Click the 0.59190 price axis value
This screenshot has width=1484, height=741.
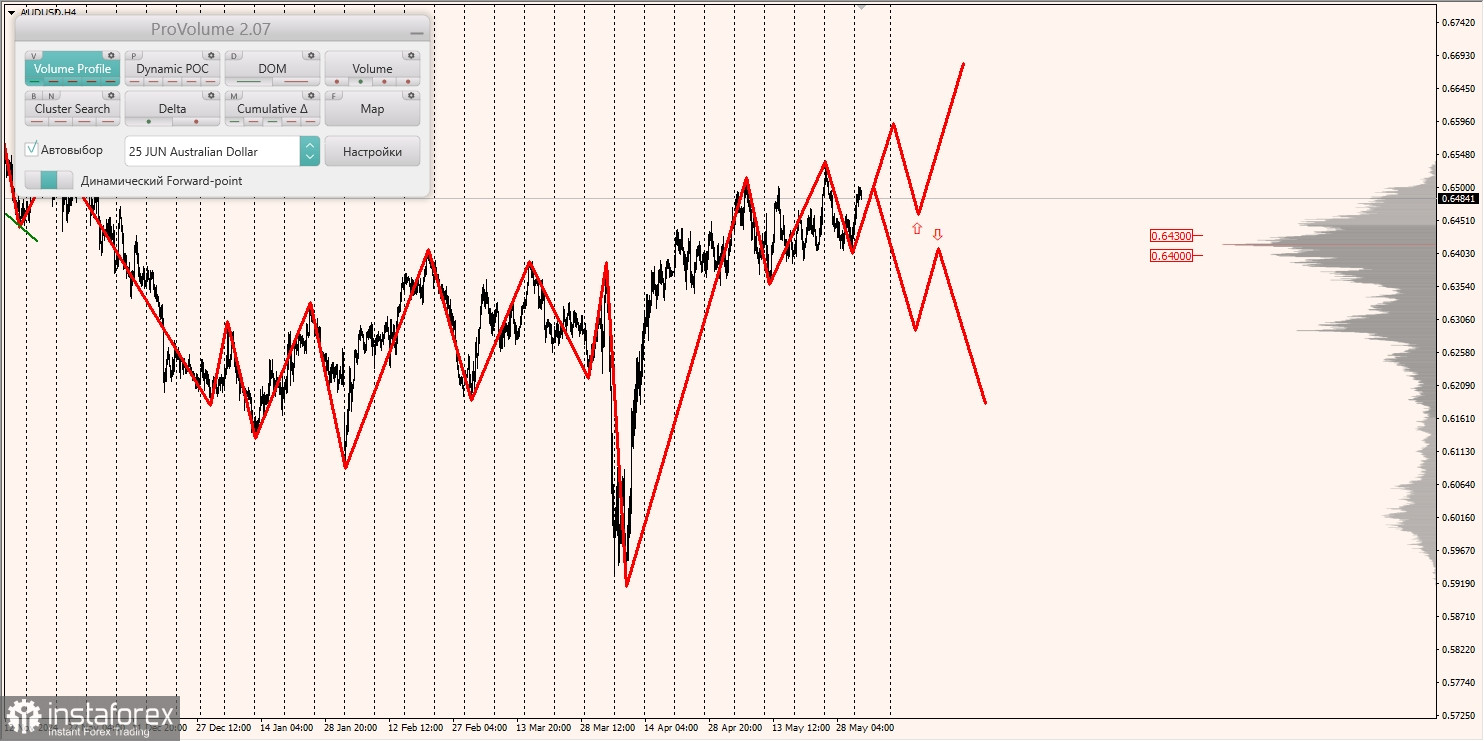(x=1458, y=583)
